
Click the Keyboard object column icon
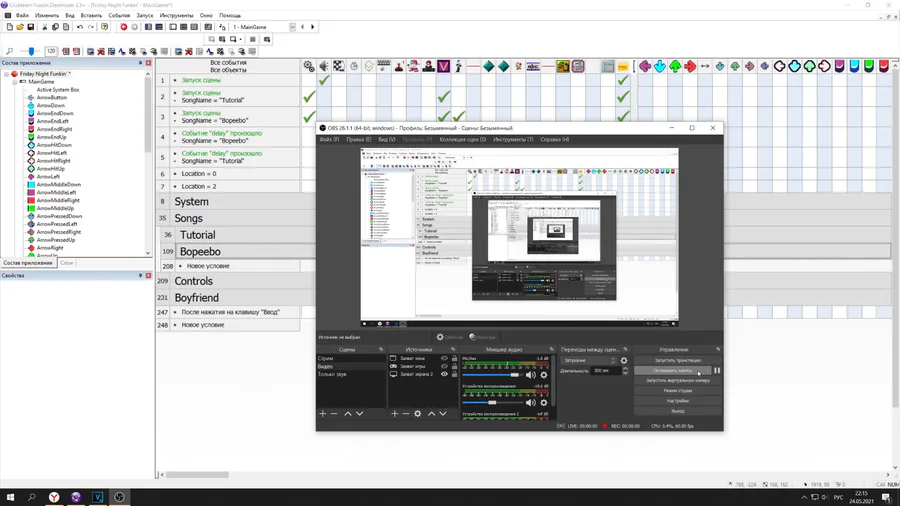(383, 67)
